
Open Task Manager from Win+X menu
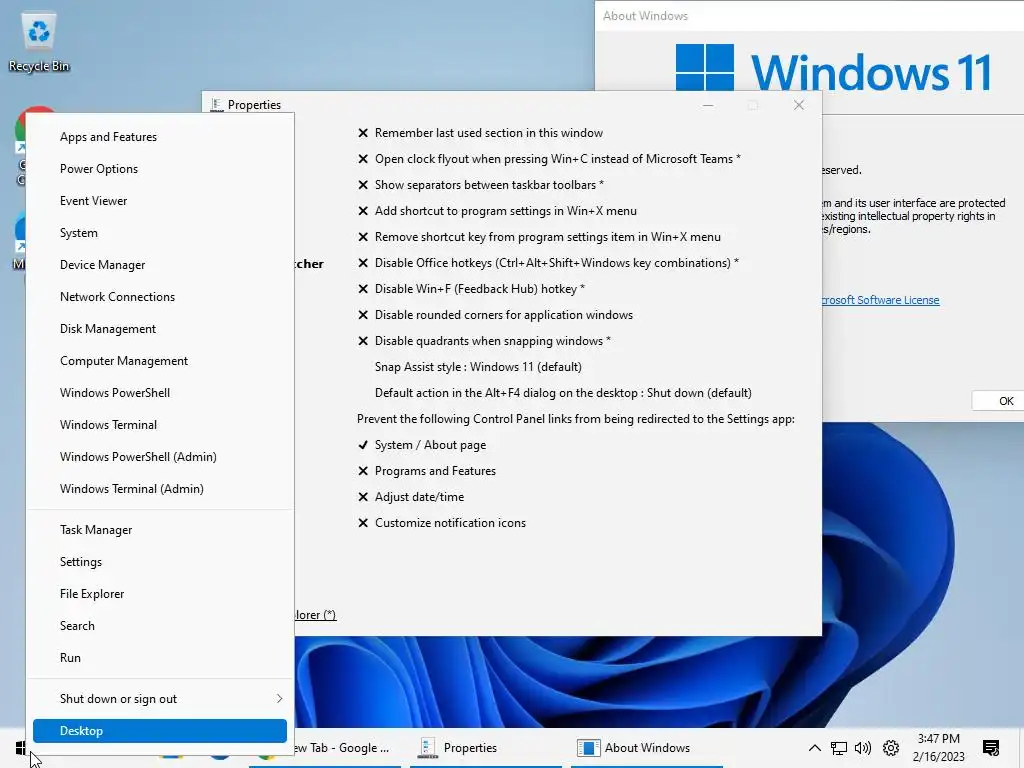click(x=160, y=530)
